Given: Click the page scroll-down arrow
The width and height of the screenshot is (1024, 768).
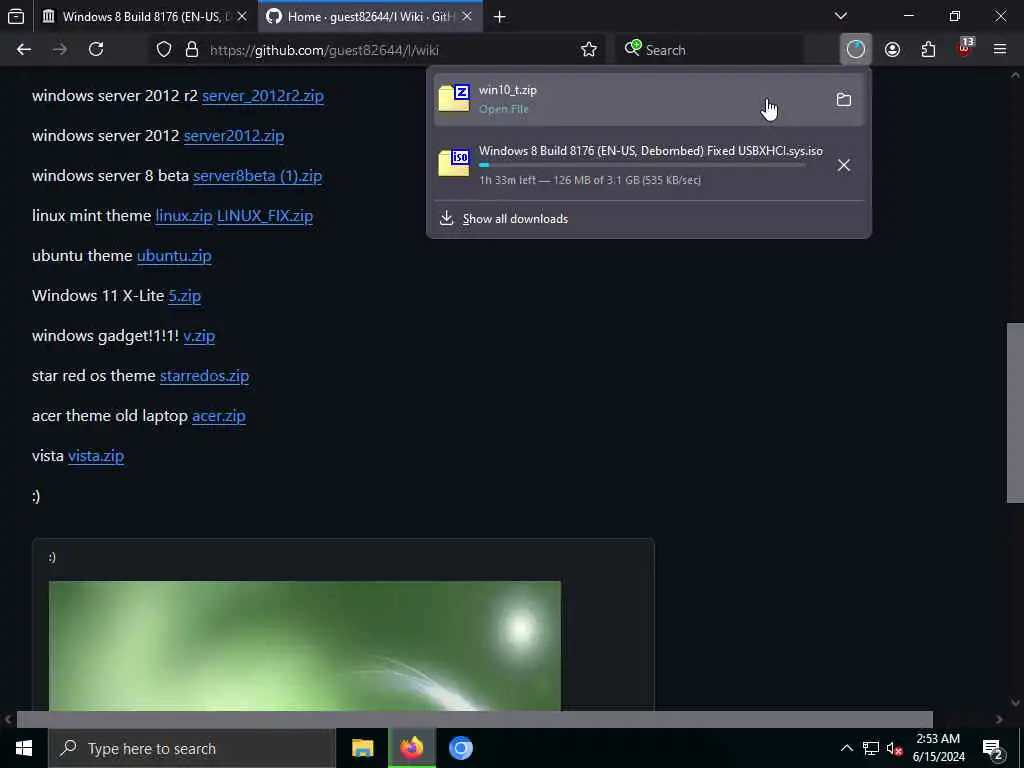Looking at the screenshot, I should [1015, 703].
